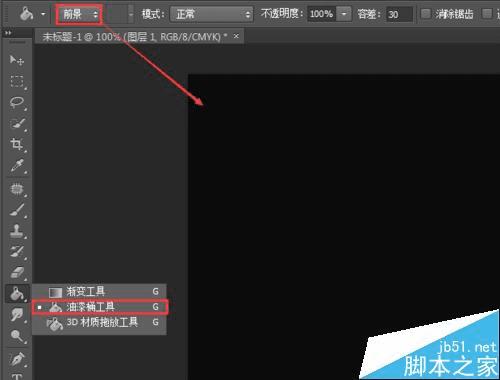Image resolution: width=500 pixels, height=380 pixels.
Task: Select the Pen tool
Action: pos(17,359)
